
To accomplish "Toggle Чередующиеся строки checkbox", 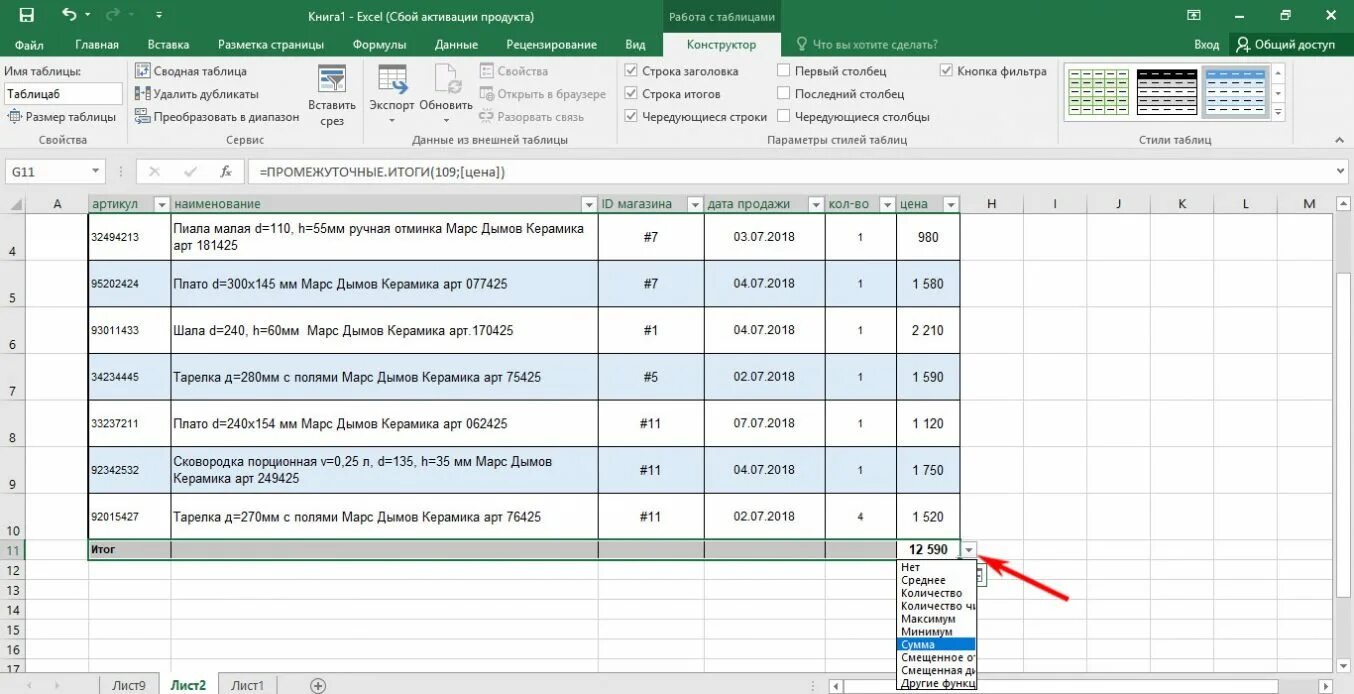I will coord(631,117).
